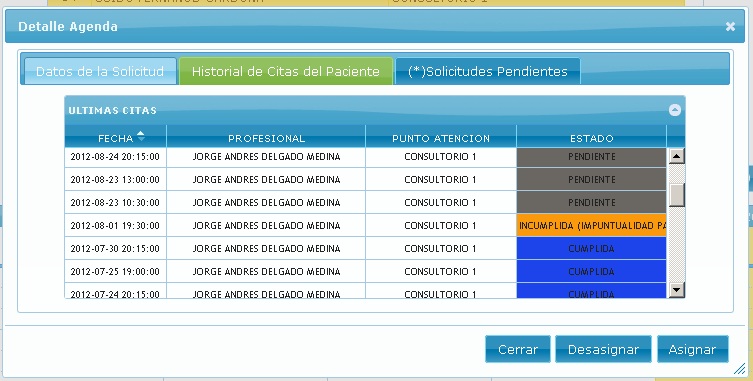Switch to Historial de Citas del Paciente tab
753x381 pixels.
(x=286, y=71)
